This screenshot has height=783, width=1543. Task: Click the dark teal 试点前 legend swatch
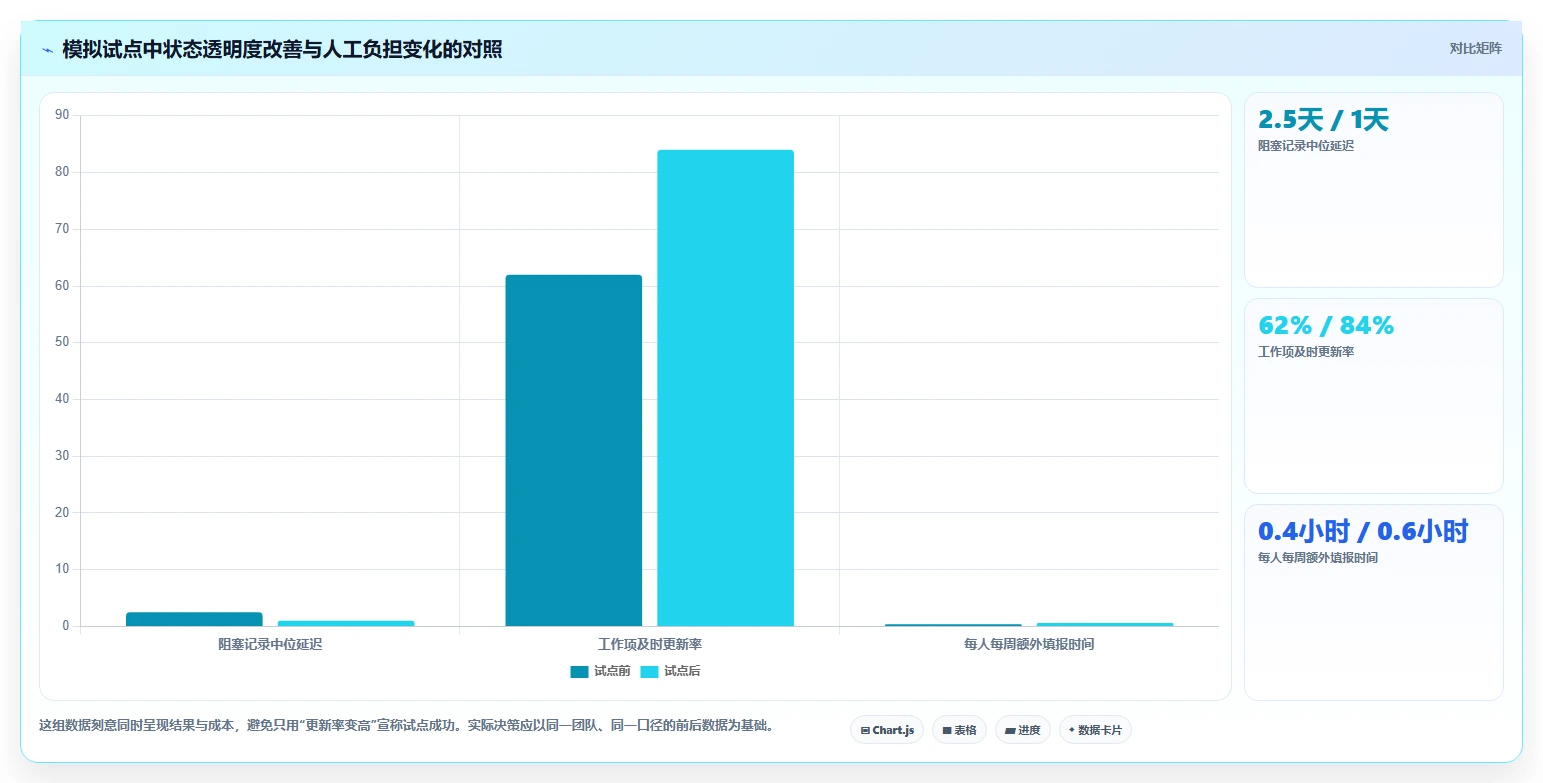point(580,671)
